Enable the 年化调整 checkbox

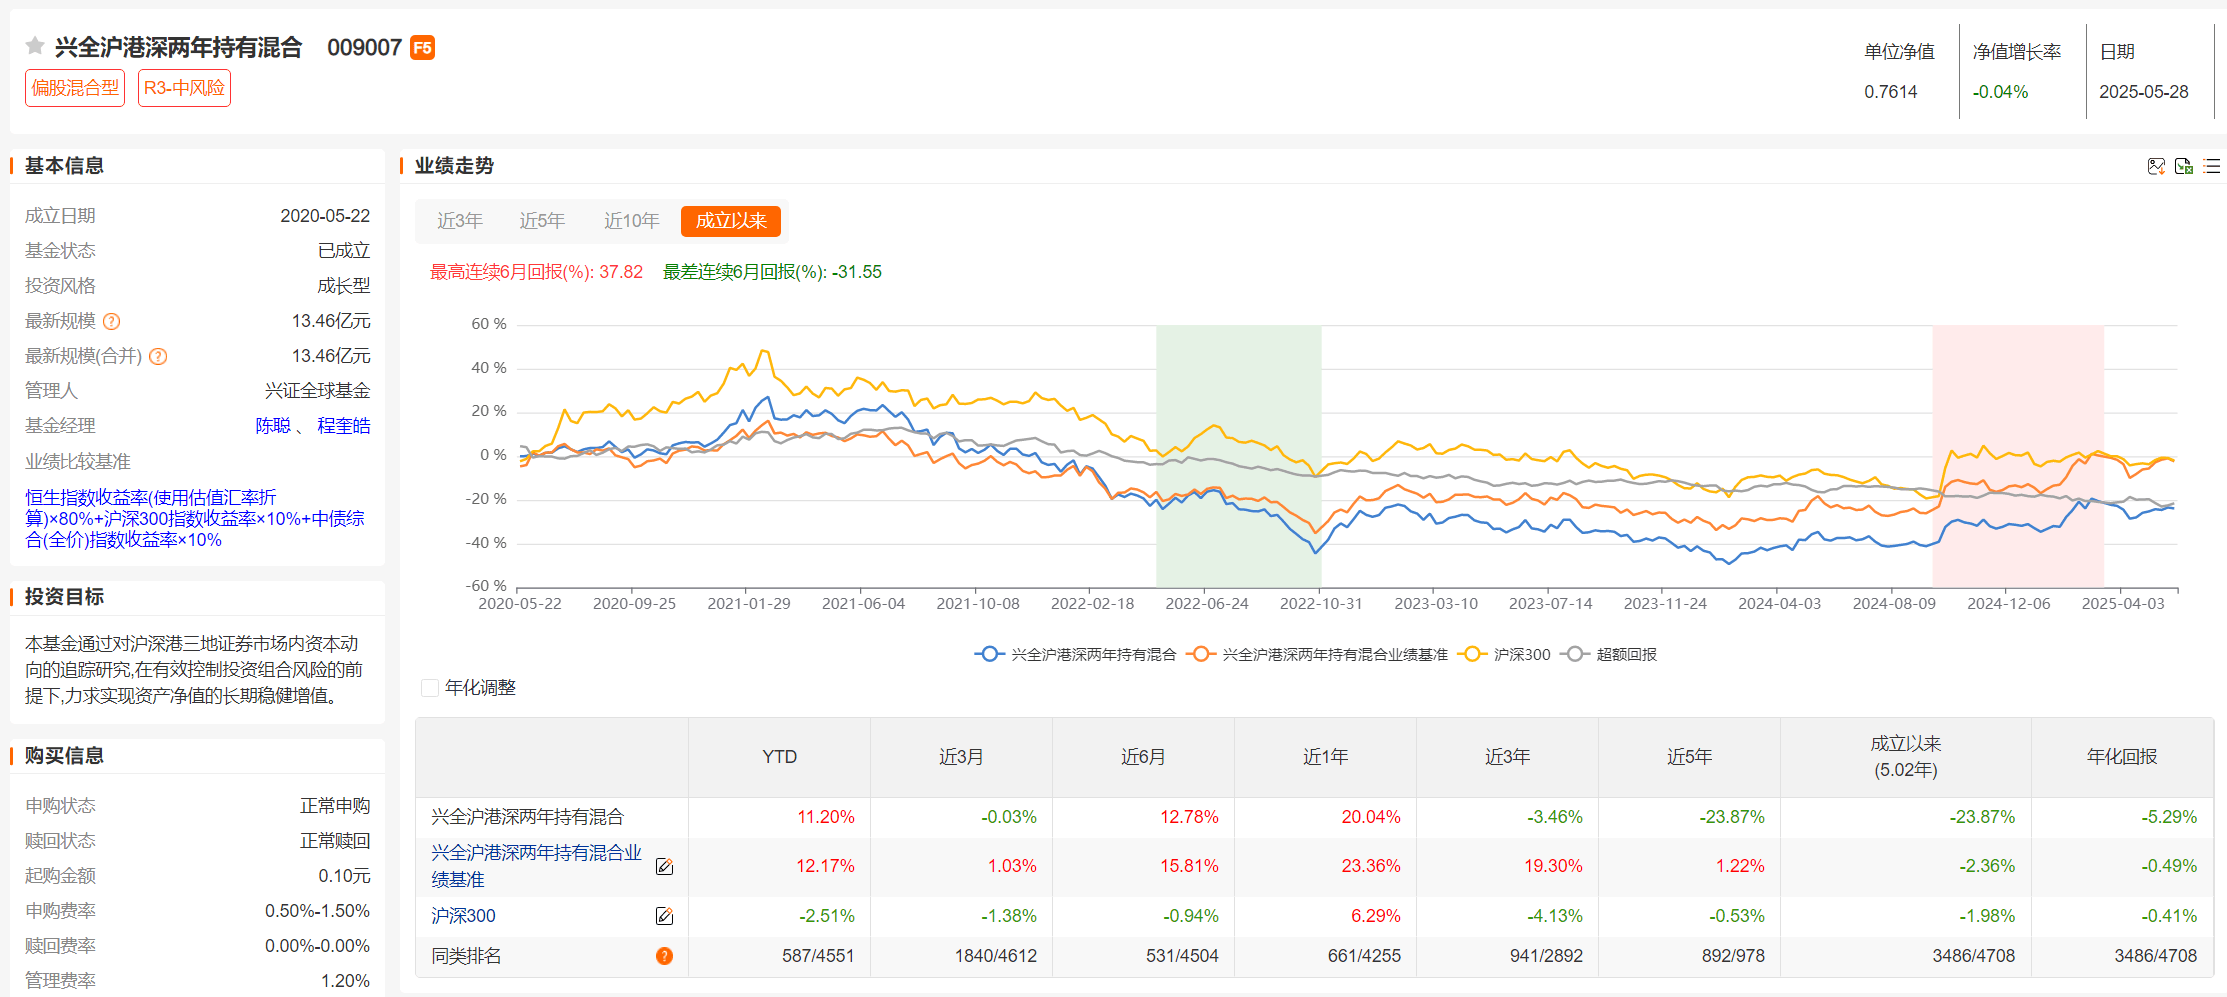430,688
